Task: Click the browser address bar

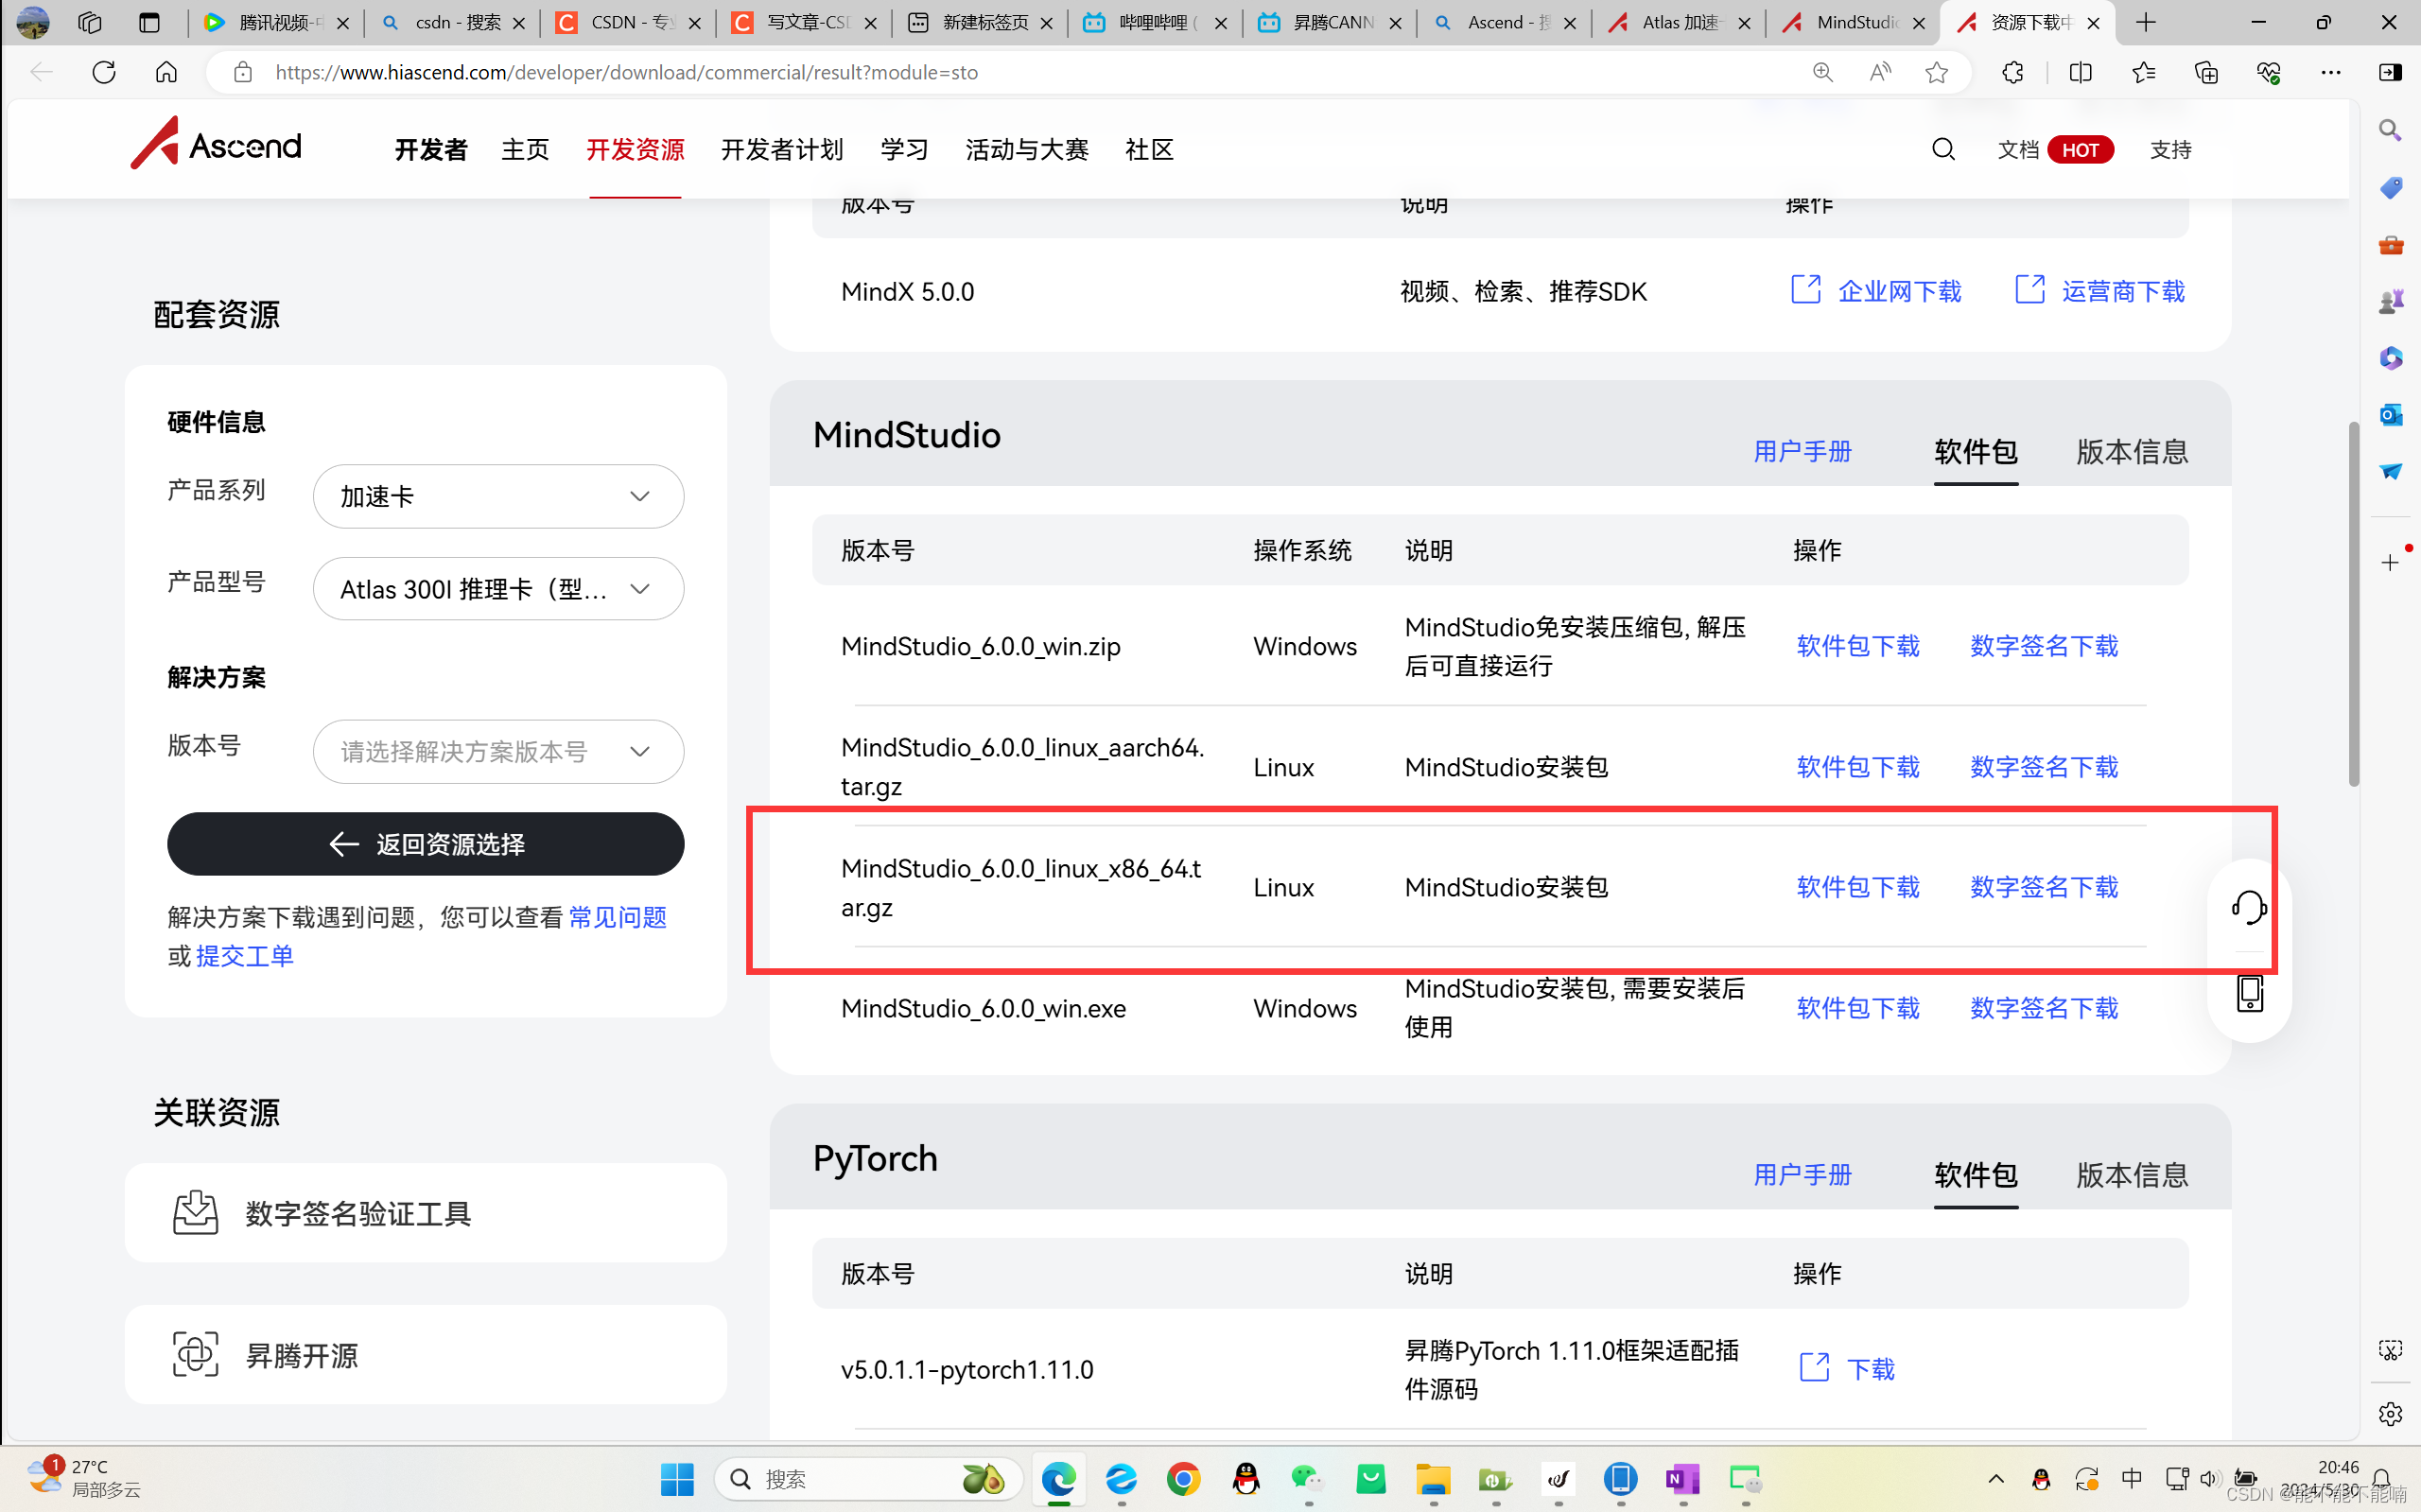Action: point(1000,72)
